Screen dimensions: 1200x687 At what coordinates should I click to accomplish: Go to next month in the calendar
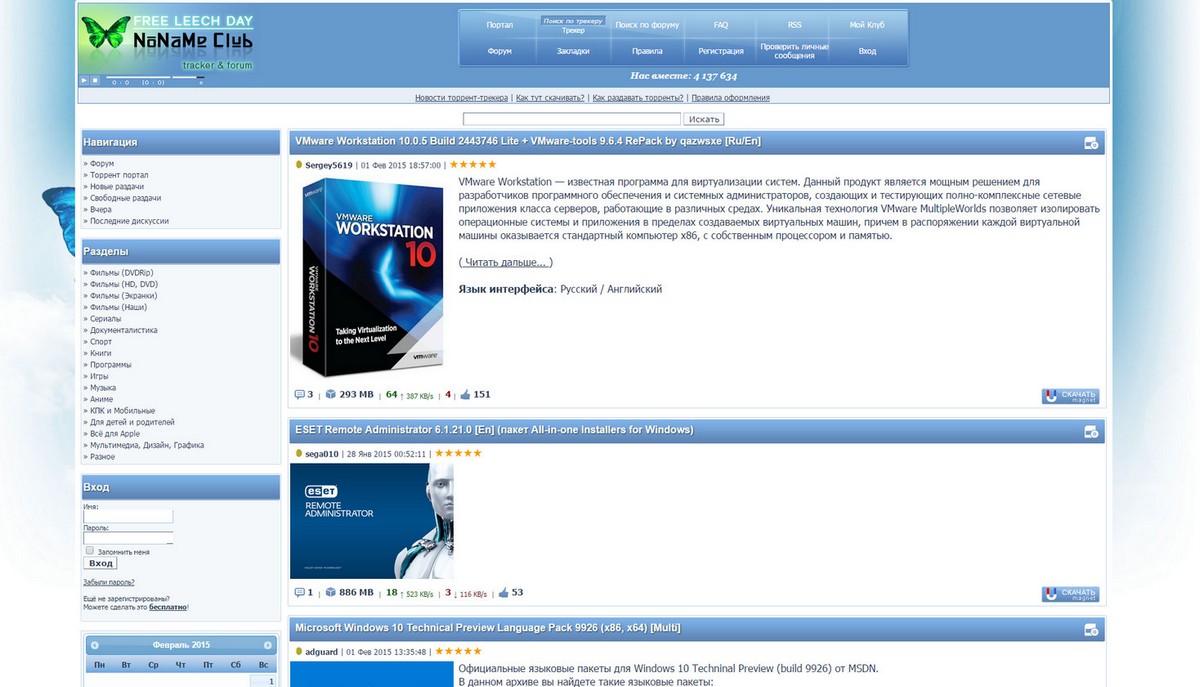tap(266, 645)
